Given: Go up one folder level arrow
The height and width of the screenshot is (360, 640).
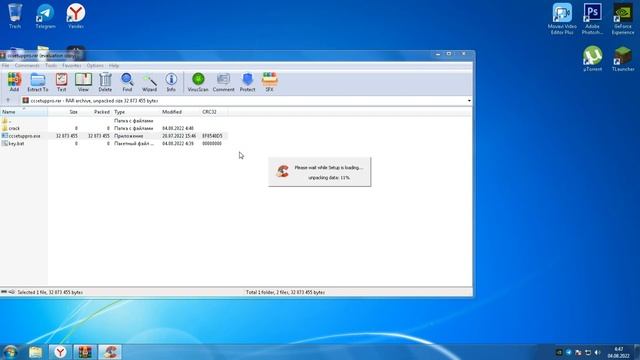Looking at the screenshot, I should pos(8,100).
